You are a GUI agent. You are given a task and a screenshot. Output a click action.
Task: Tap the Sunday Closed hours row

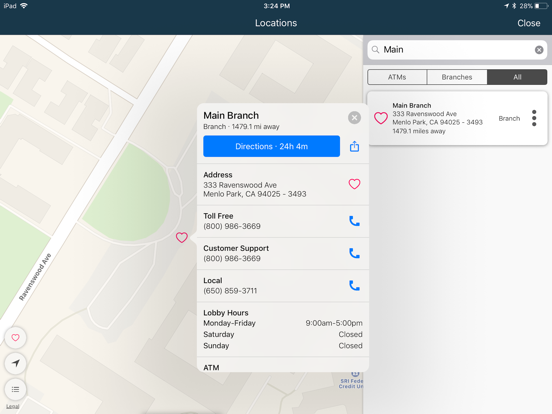(x=283, y=346)
